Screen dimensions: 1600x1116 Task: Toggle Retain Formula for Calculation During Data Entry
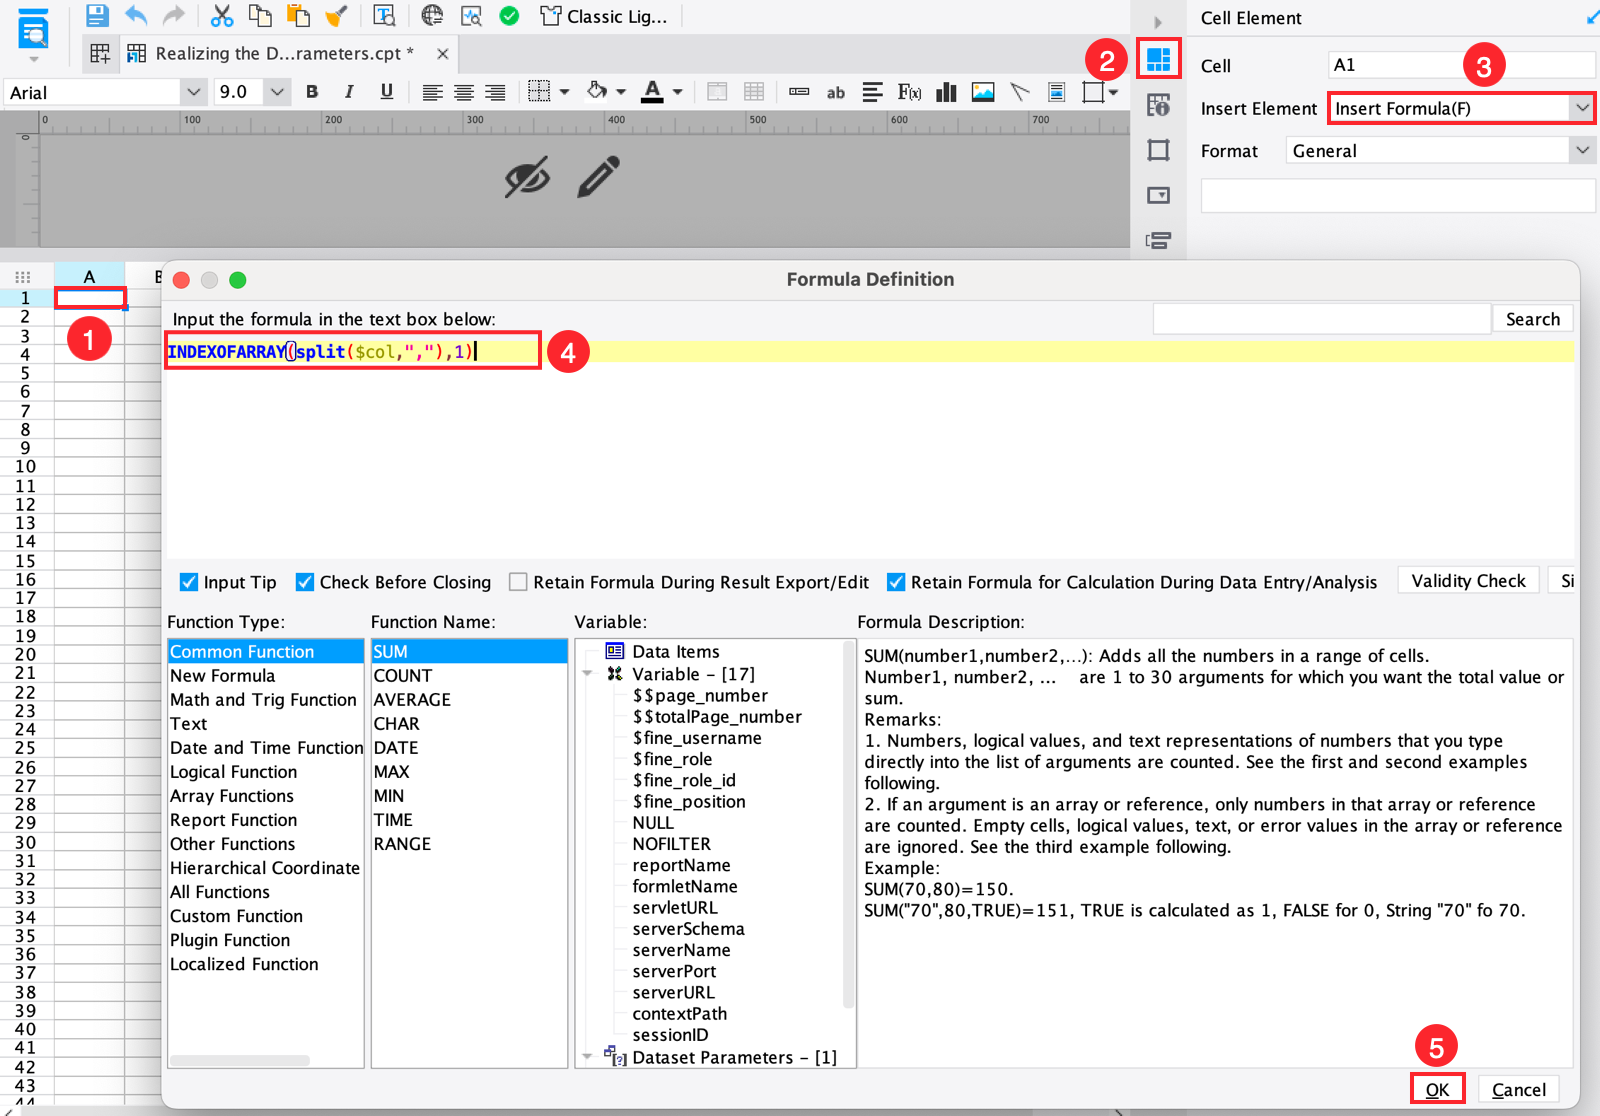pyautogui.click(x=896, y=582)
